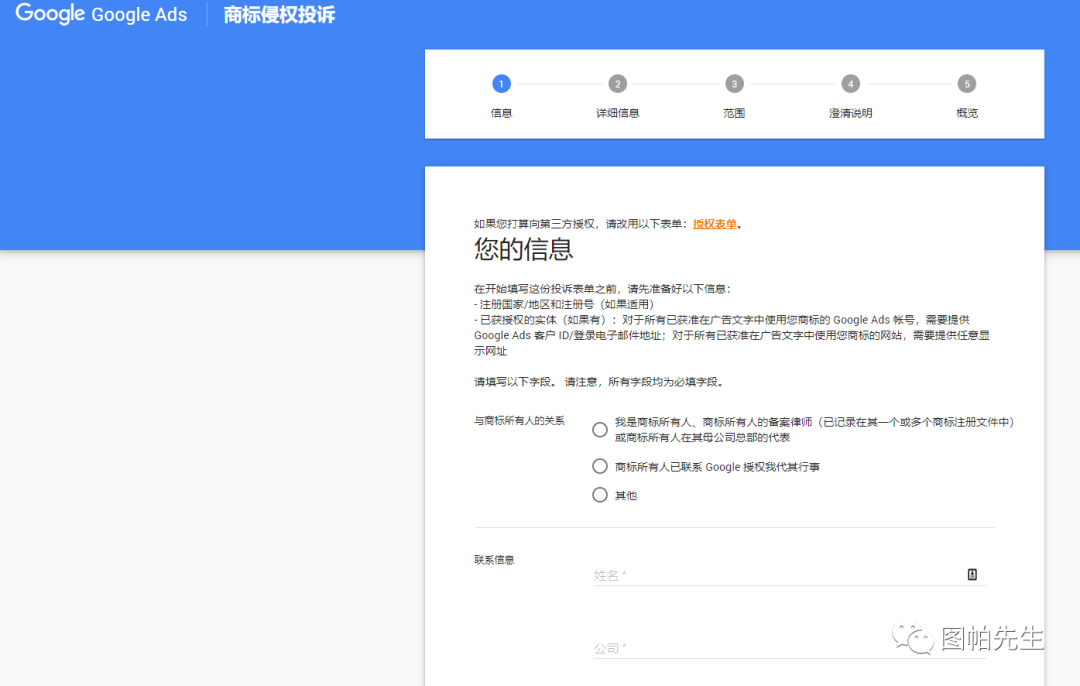1080x686 pixels.
Task: Select the 概览 step label
Action: coord(966,112)
